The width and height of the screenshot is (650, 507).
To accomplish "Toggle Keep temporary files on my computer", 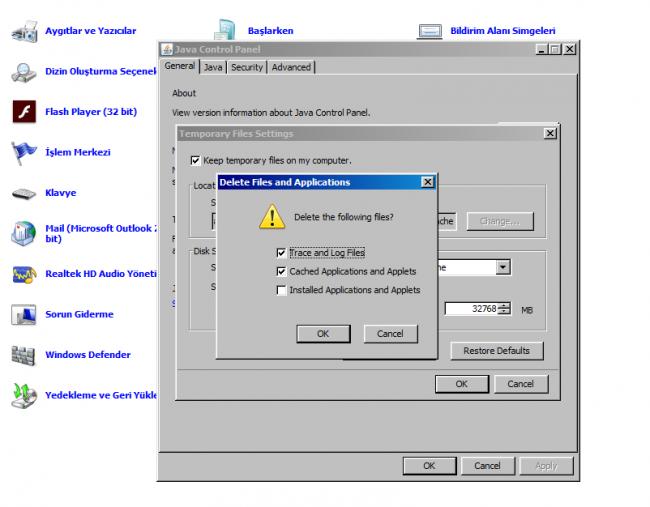I will point(195,160).
